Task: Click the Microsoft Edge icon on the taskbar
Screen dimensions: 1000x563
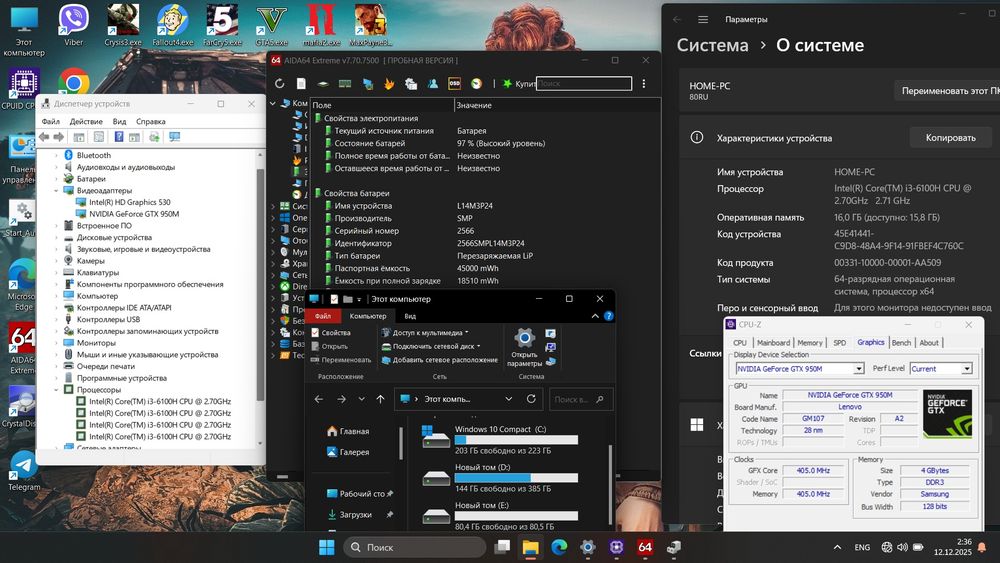Action: (x=559, y=547)
